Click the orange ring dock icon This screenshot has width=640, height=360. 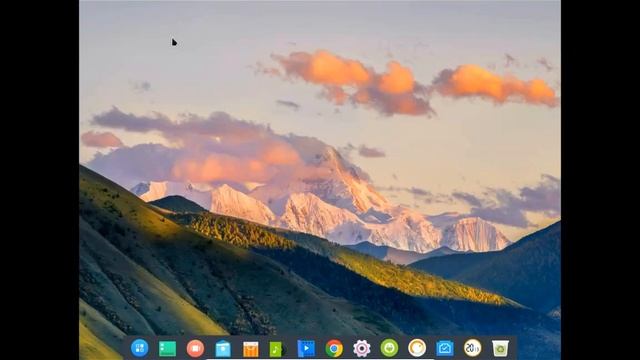417,348
